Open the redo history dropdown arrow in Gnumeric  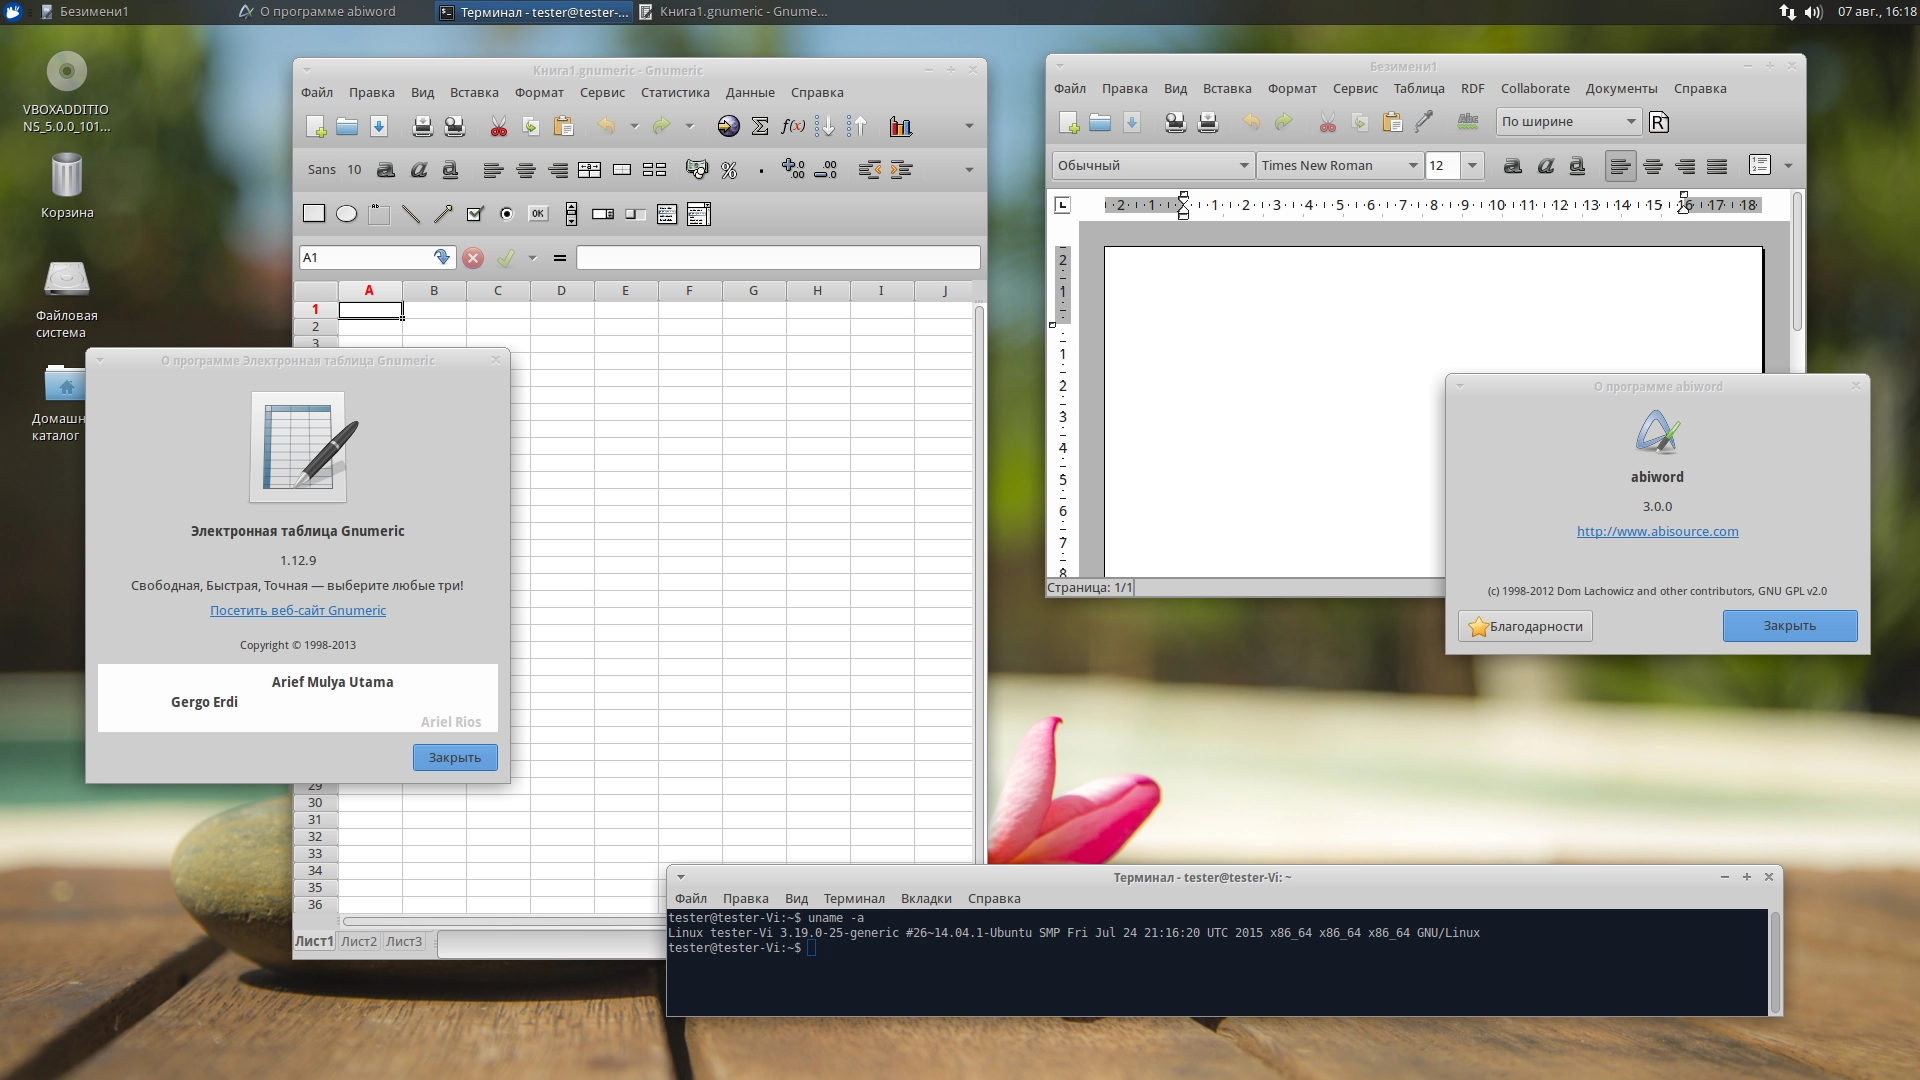tap(689, 126)
